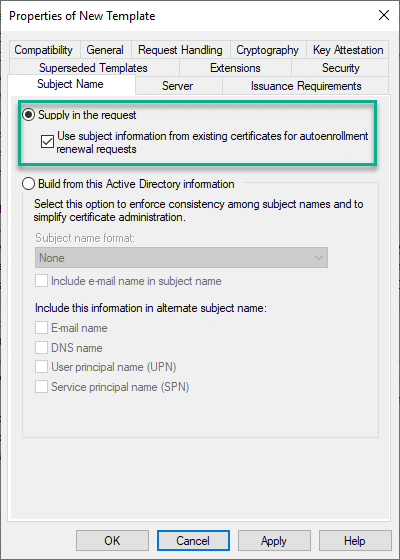Screen dimensions: 400x560
Task: Toggle Include e-mail name in subject name
Action: pos(41,281)
